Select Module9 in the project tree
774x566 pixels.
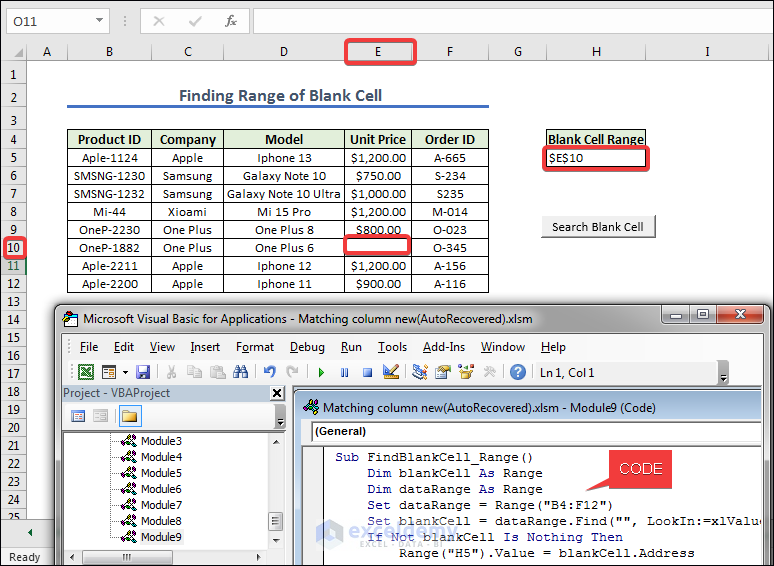tap(160, 537)
